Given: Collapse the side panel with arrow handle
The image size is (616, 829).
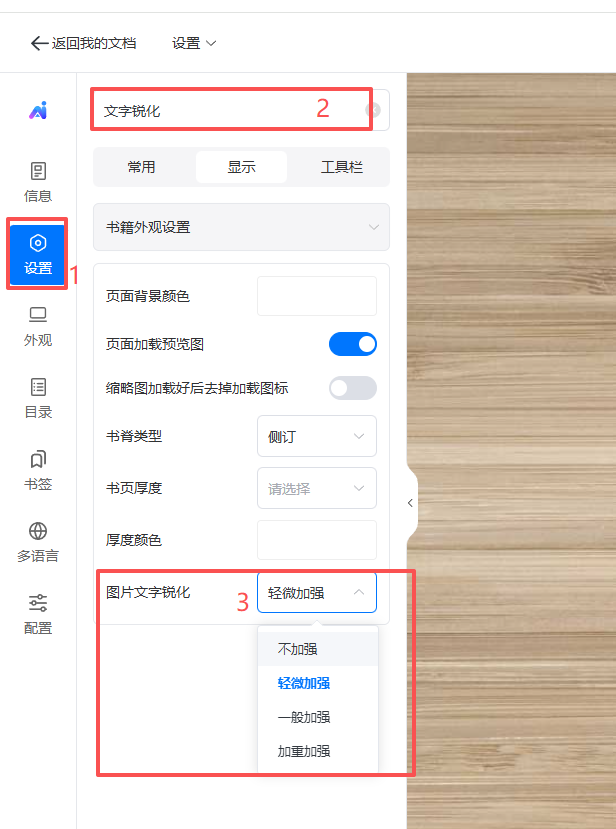Looking at the screenshot, I should pos(410,503).
